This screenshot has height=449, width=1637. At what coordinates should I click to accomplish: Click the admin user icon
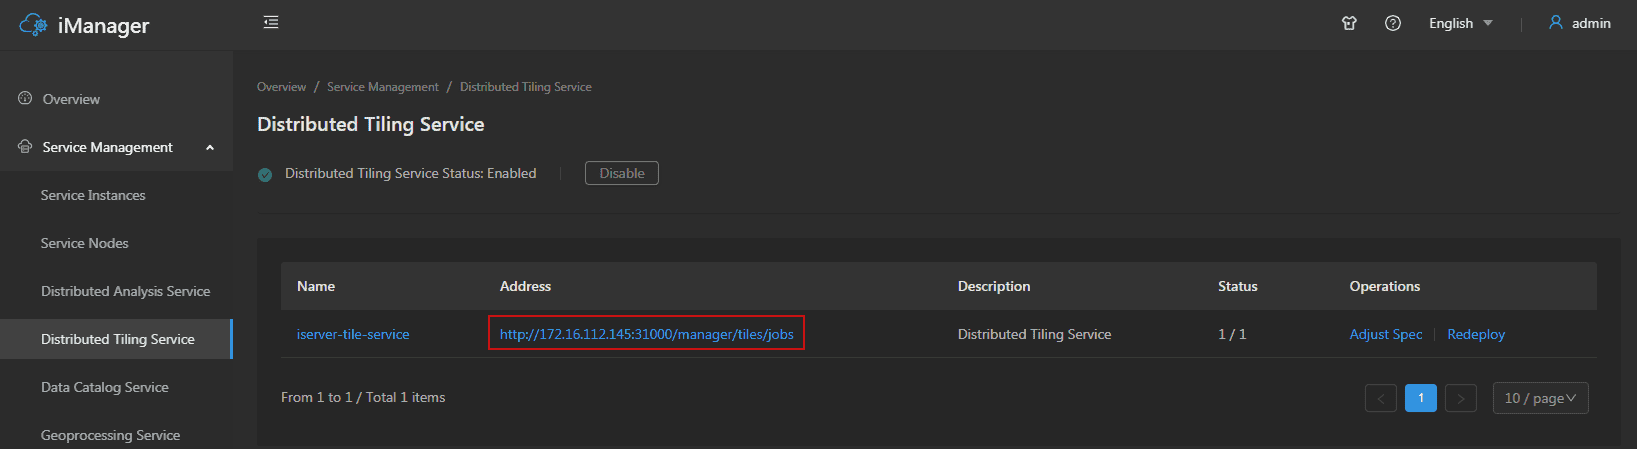pyautogui.click(x=1556, y=22)
